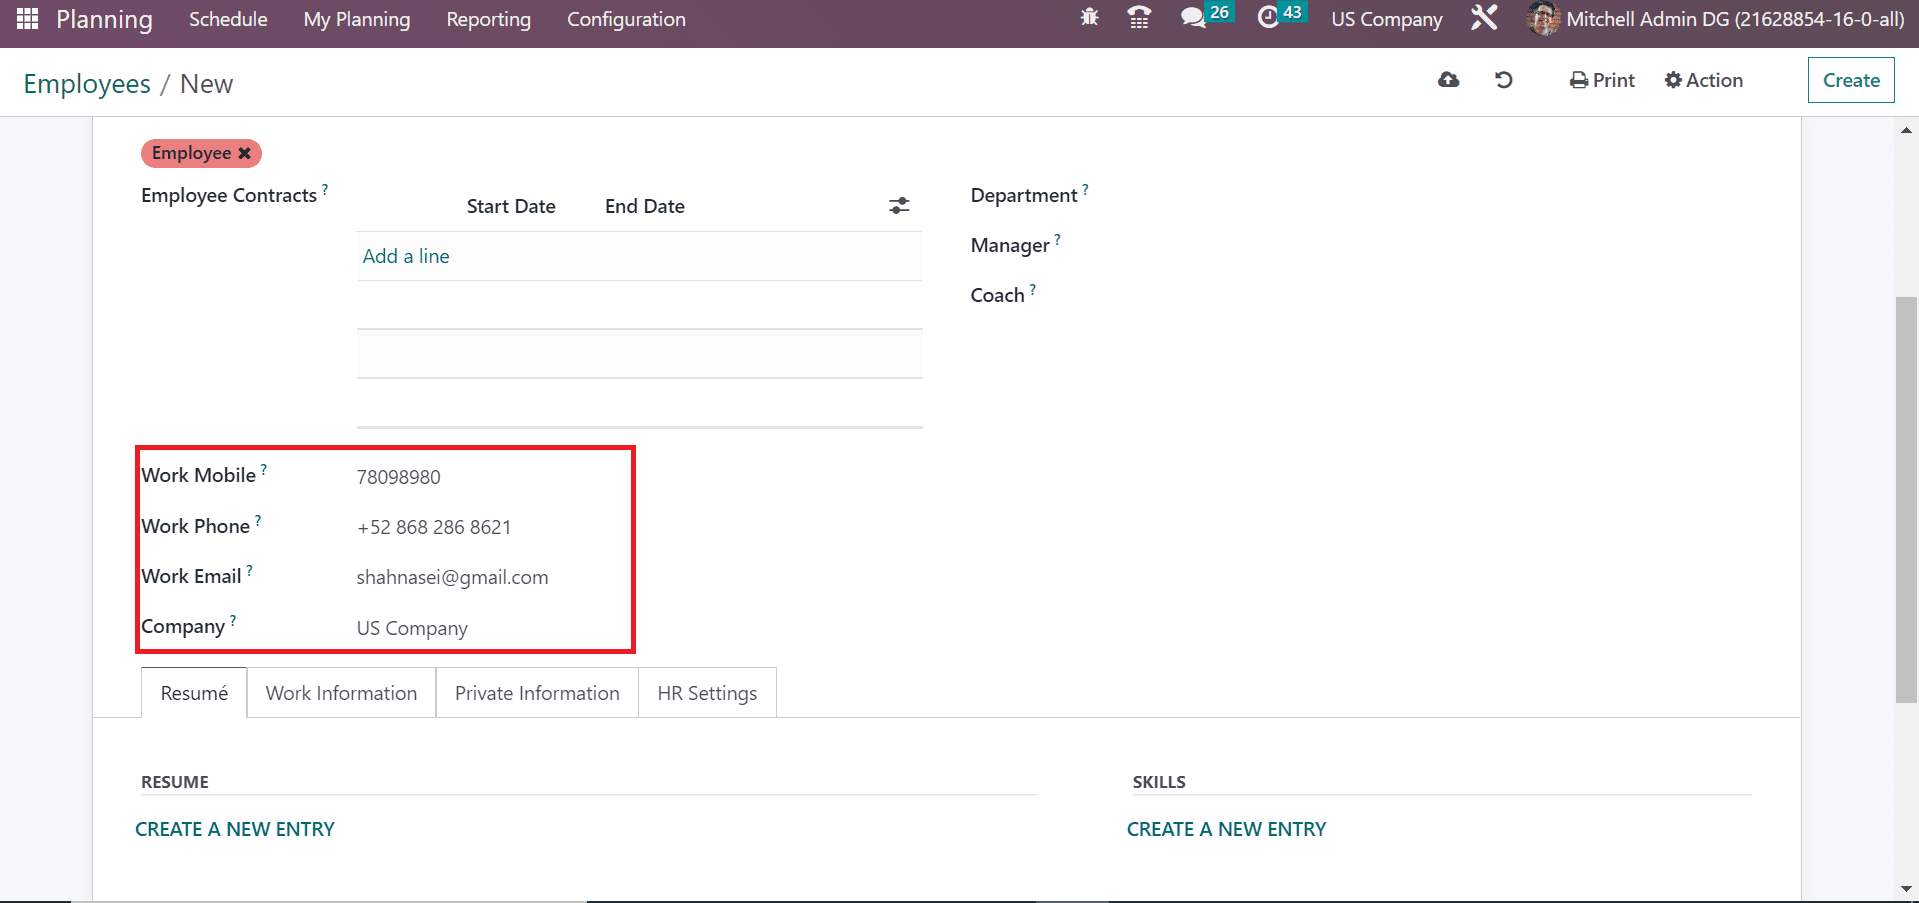Open optional columns settings in contracts table
The image size is (1919, 903).
(899, 206)
